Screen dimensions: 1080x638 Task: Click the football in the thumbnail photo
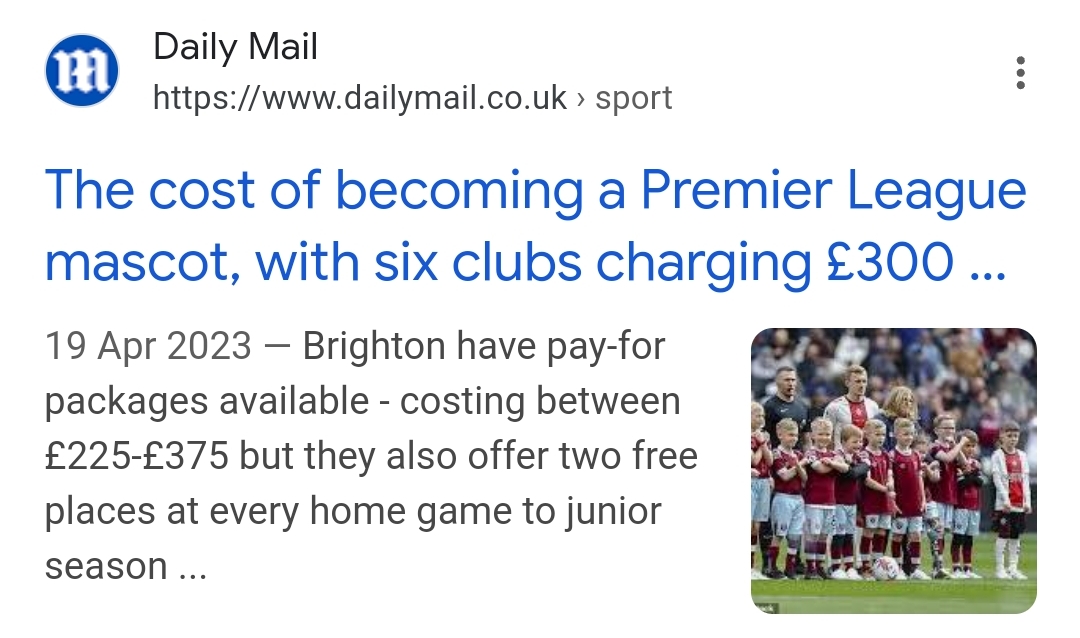[x=884, y=568]
